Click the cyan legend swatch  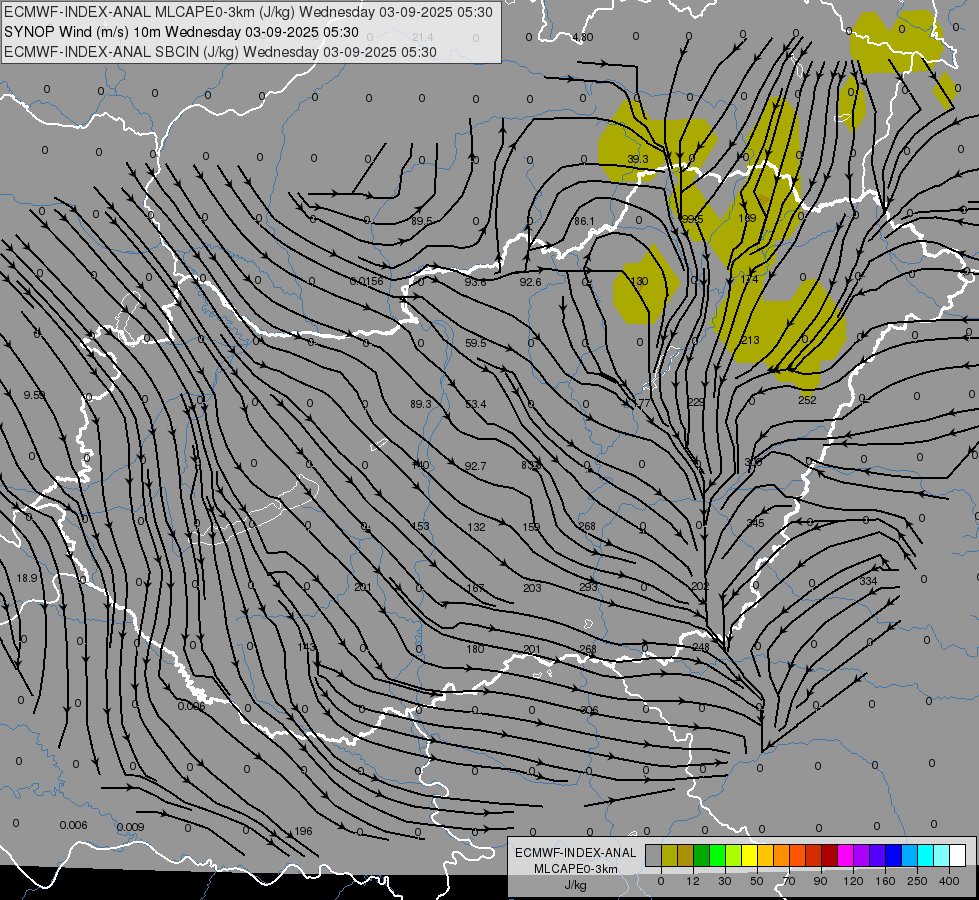pos(925,856)
